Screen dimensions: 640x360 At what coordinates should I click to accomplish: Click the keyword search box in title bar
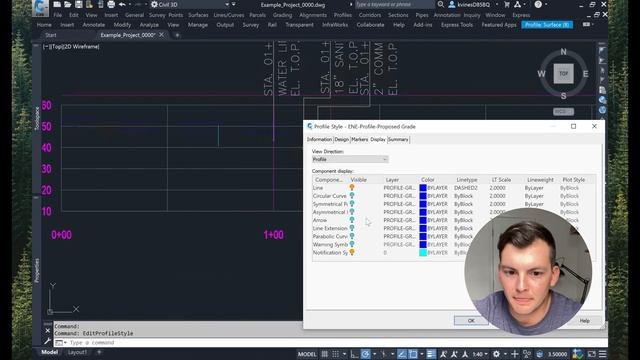pyautogui.click(x=394, y=4)
